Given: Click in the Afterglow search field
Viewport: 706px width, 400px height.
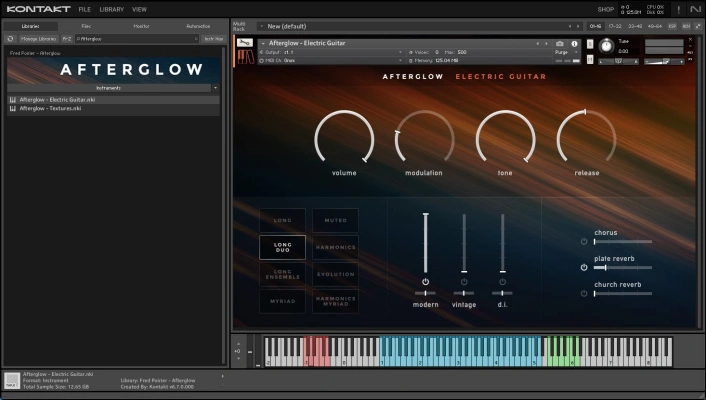Looking at the screenshot, I should [135, 39].
